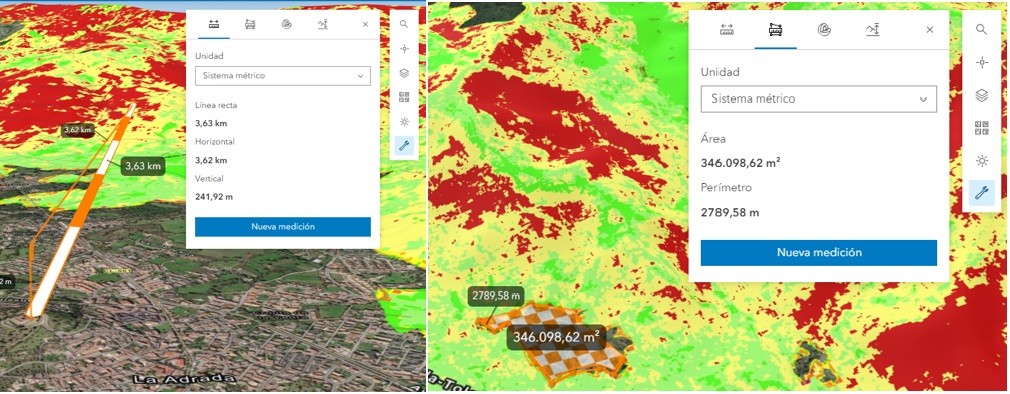Click Perímetro value 2789,58 m in panel
Screen dimensions: 1010x394
[x=730, y=212]
